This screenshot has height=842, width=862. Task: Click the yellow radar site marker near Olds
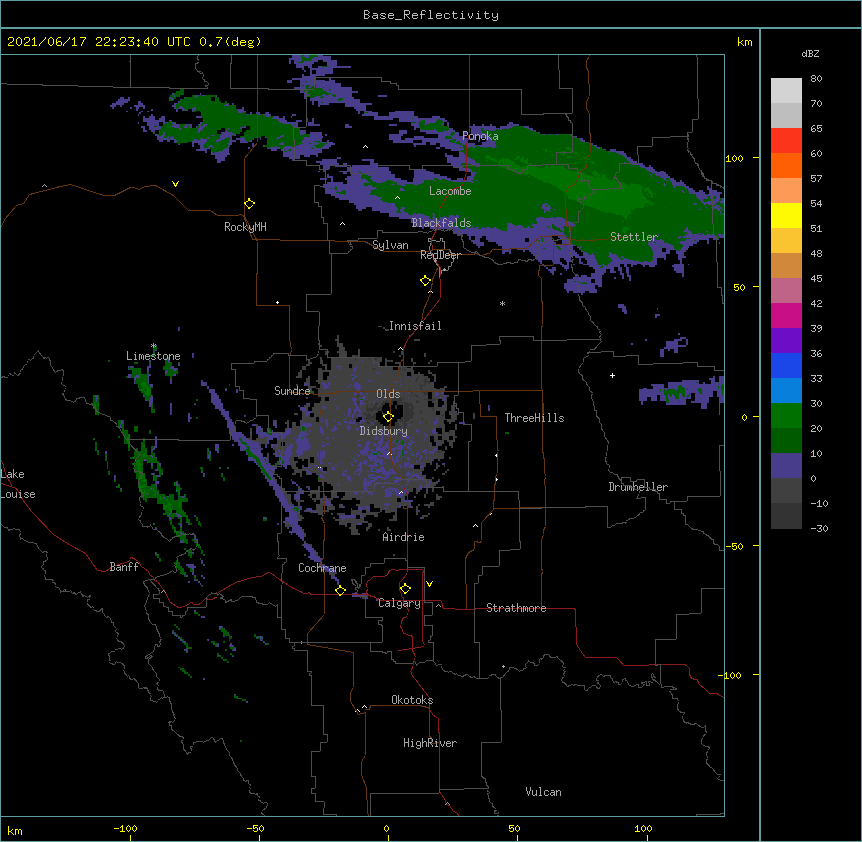pos(388,417)
